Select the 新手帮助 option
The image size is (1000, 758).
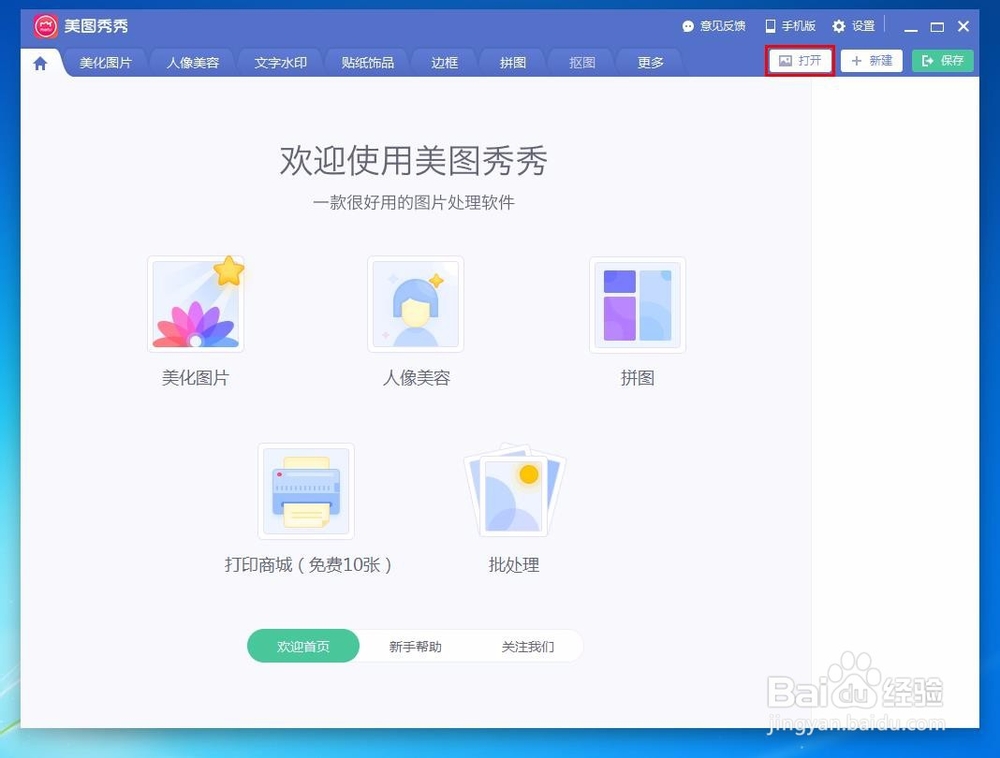coord(415,646)
